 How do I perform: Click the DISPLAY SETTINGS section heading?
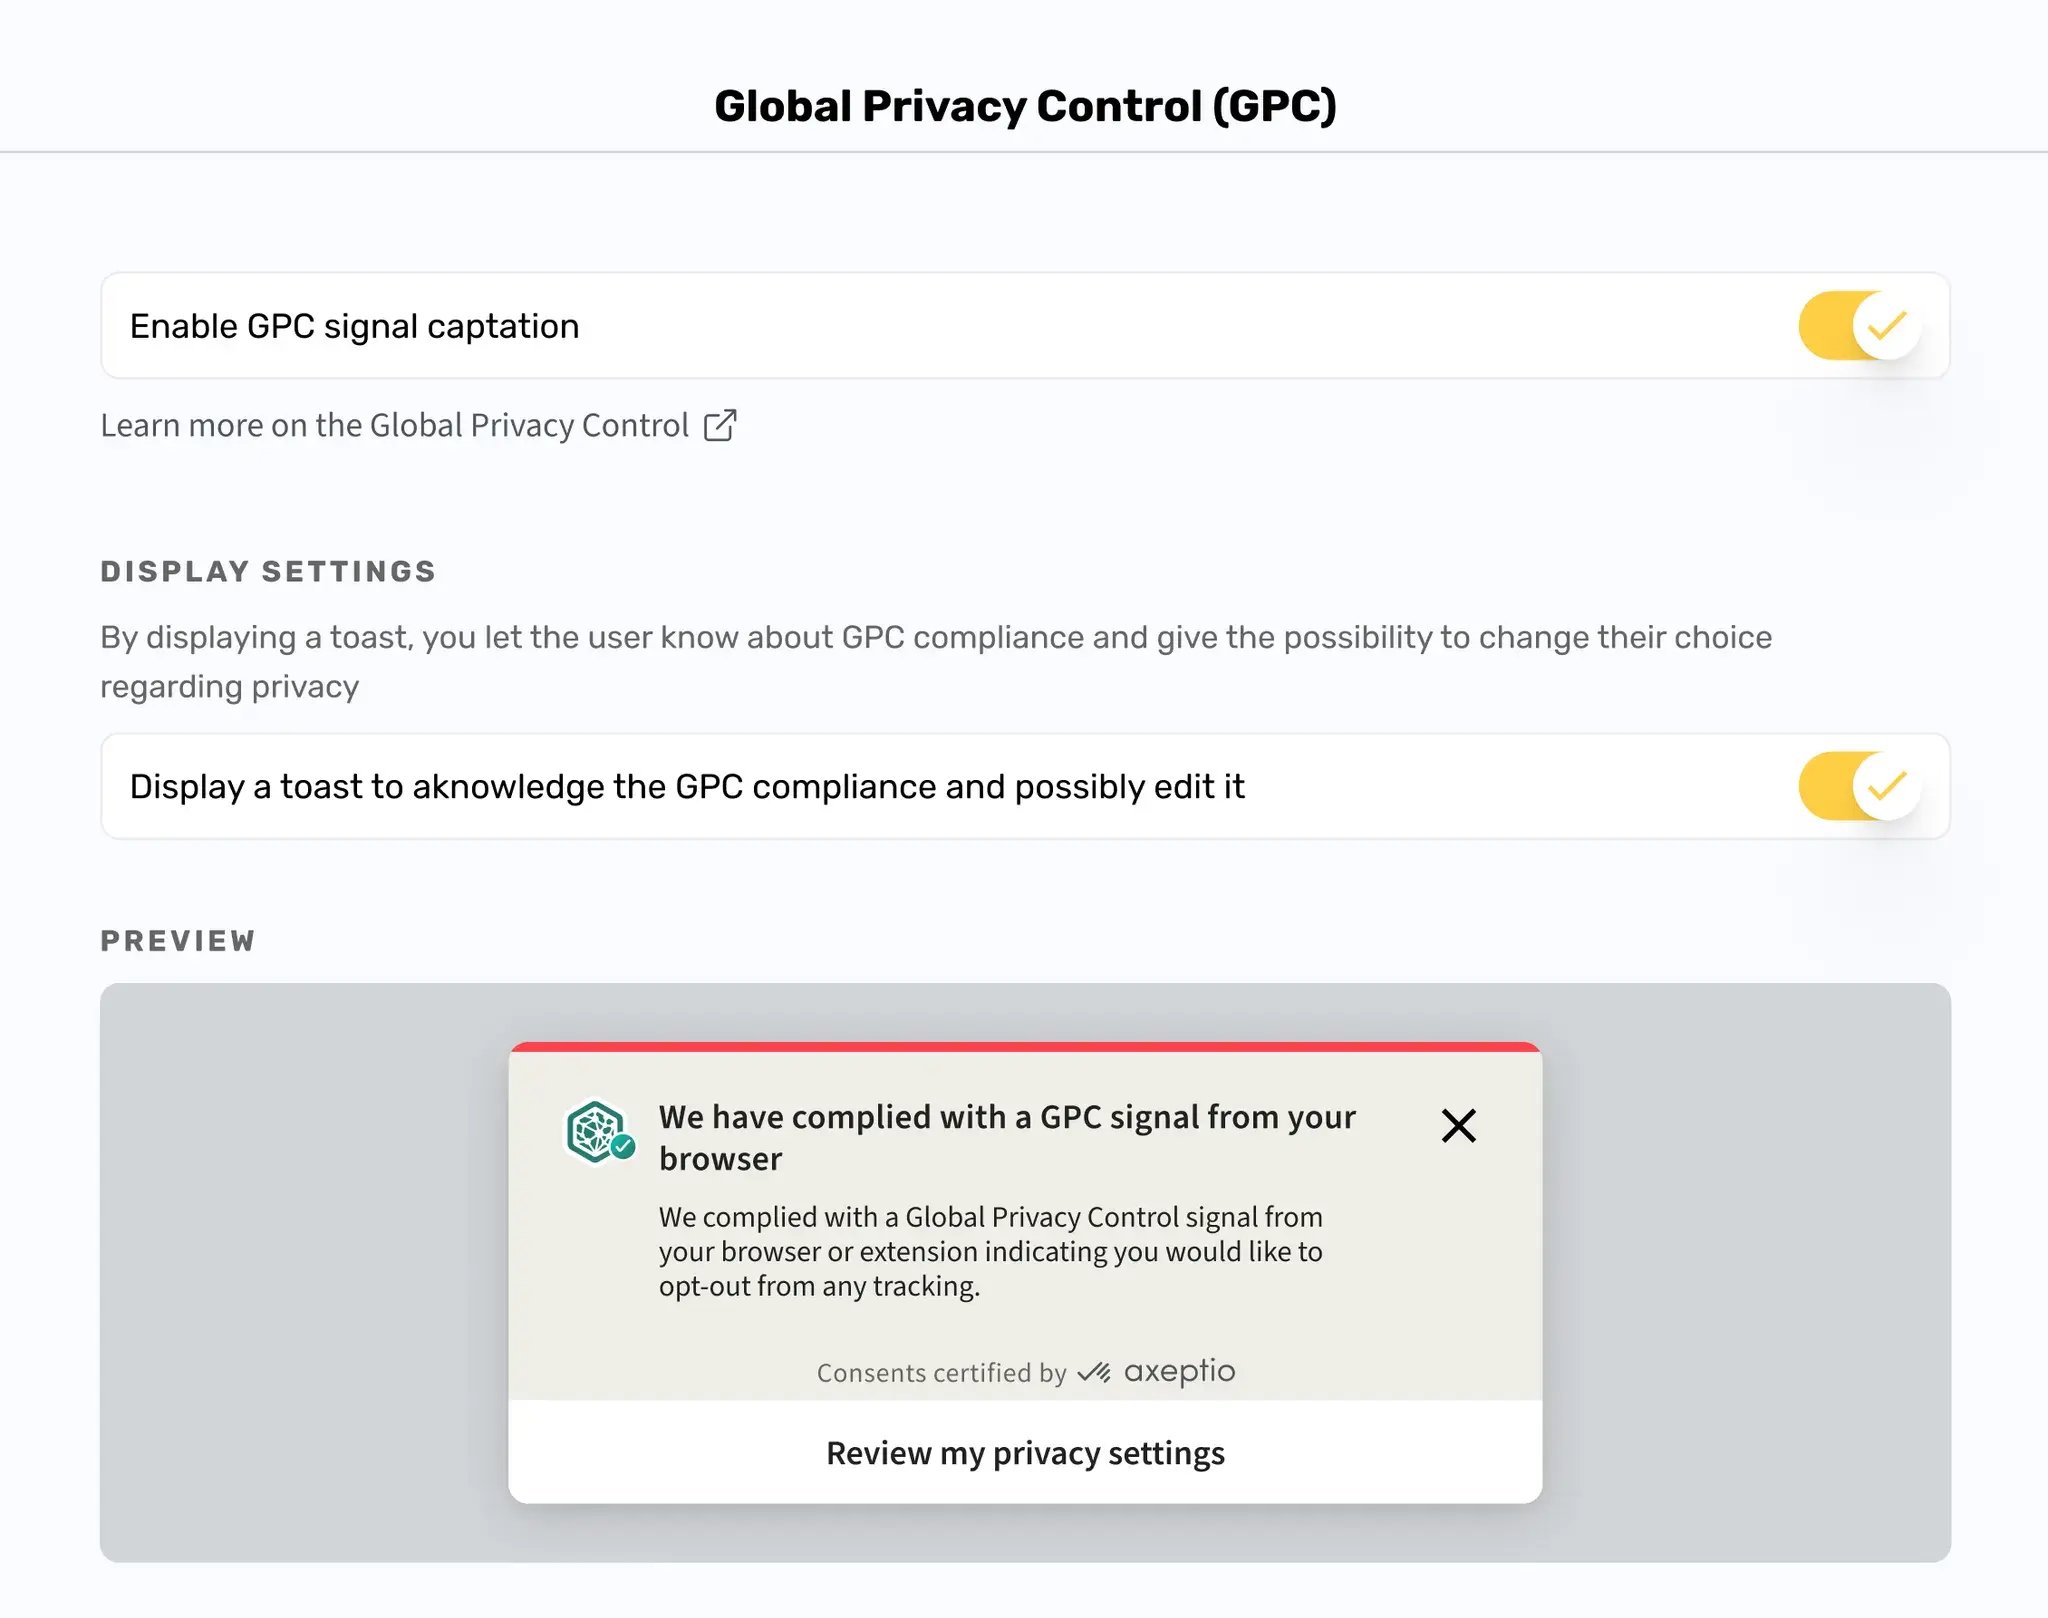[x=268, y=571]
